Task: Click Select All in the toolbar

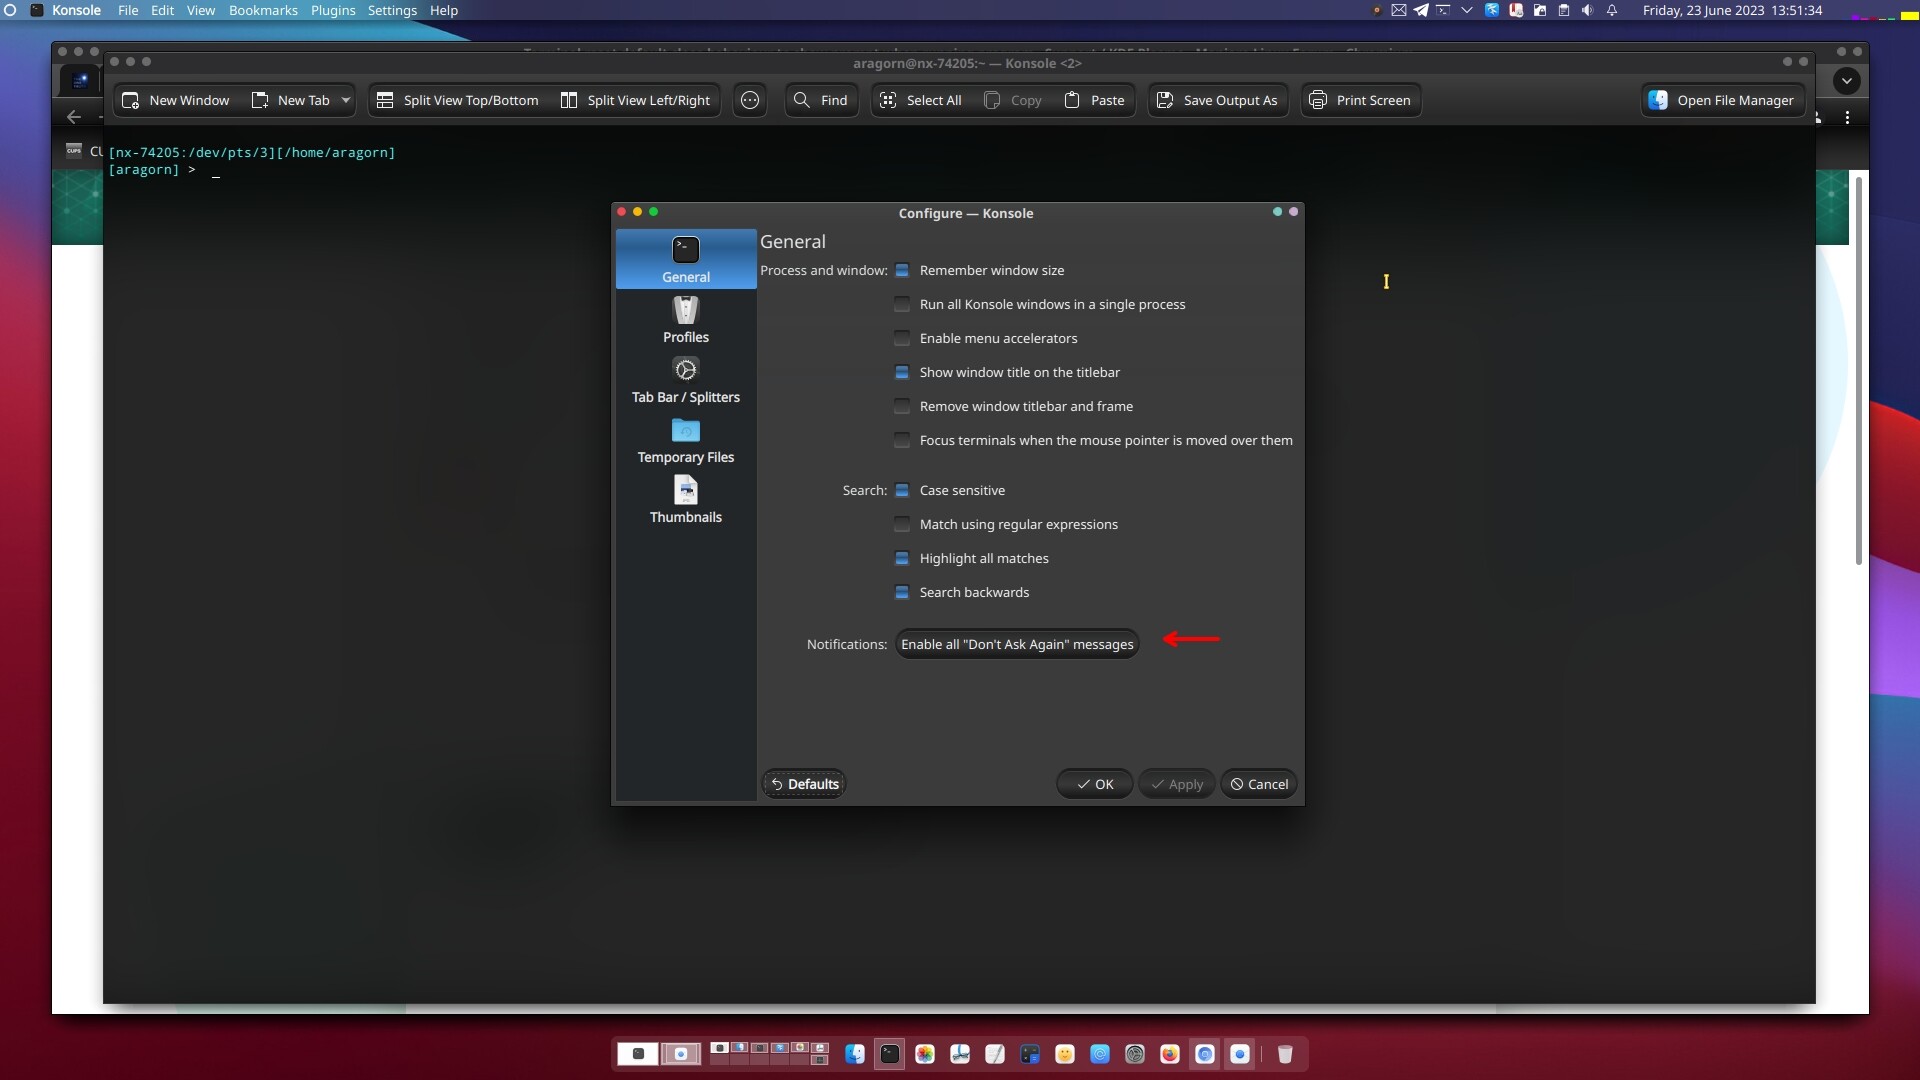Action: (x=920, y=100)
